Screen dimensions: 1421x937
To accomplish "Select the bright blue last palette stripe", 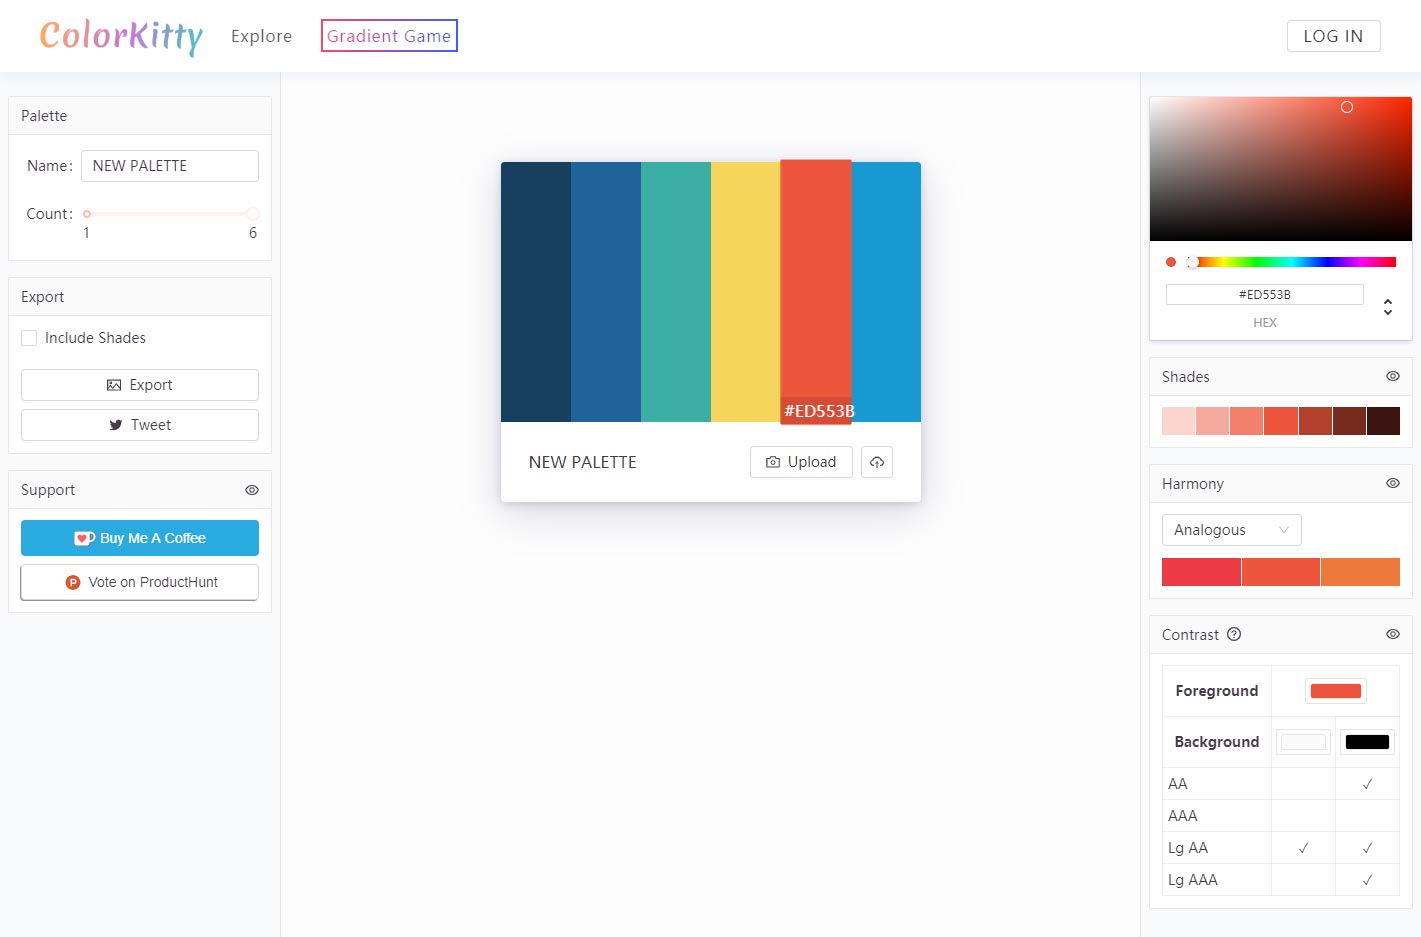I will pos(886,292).
